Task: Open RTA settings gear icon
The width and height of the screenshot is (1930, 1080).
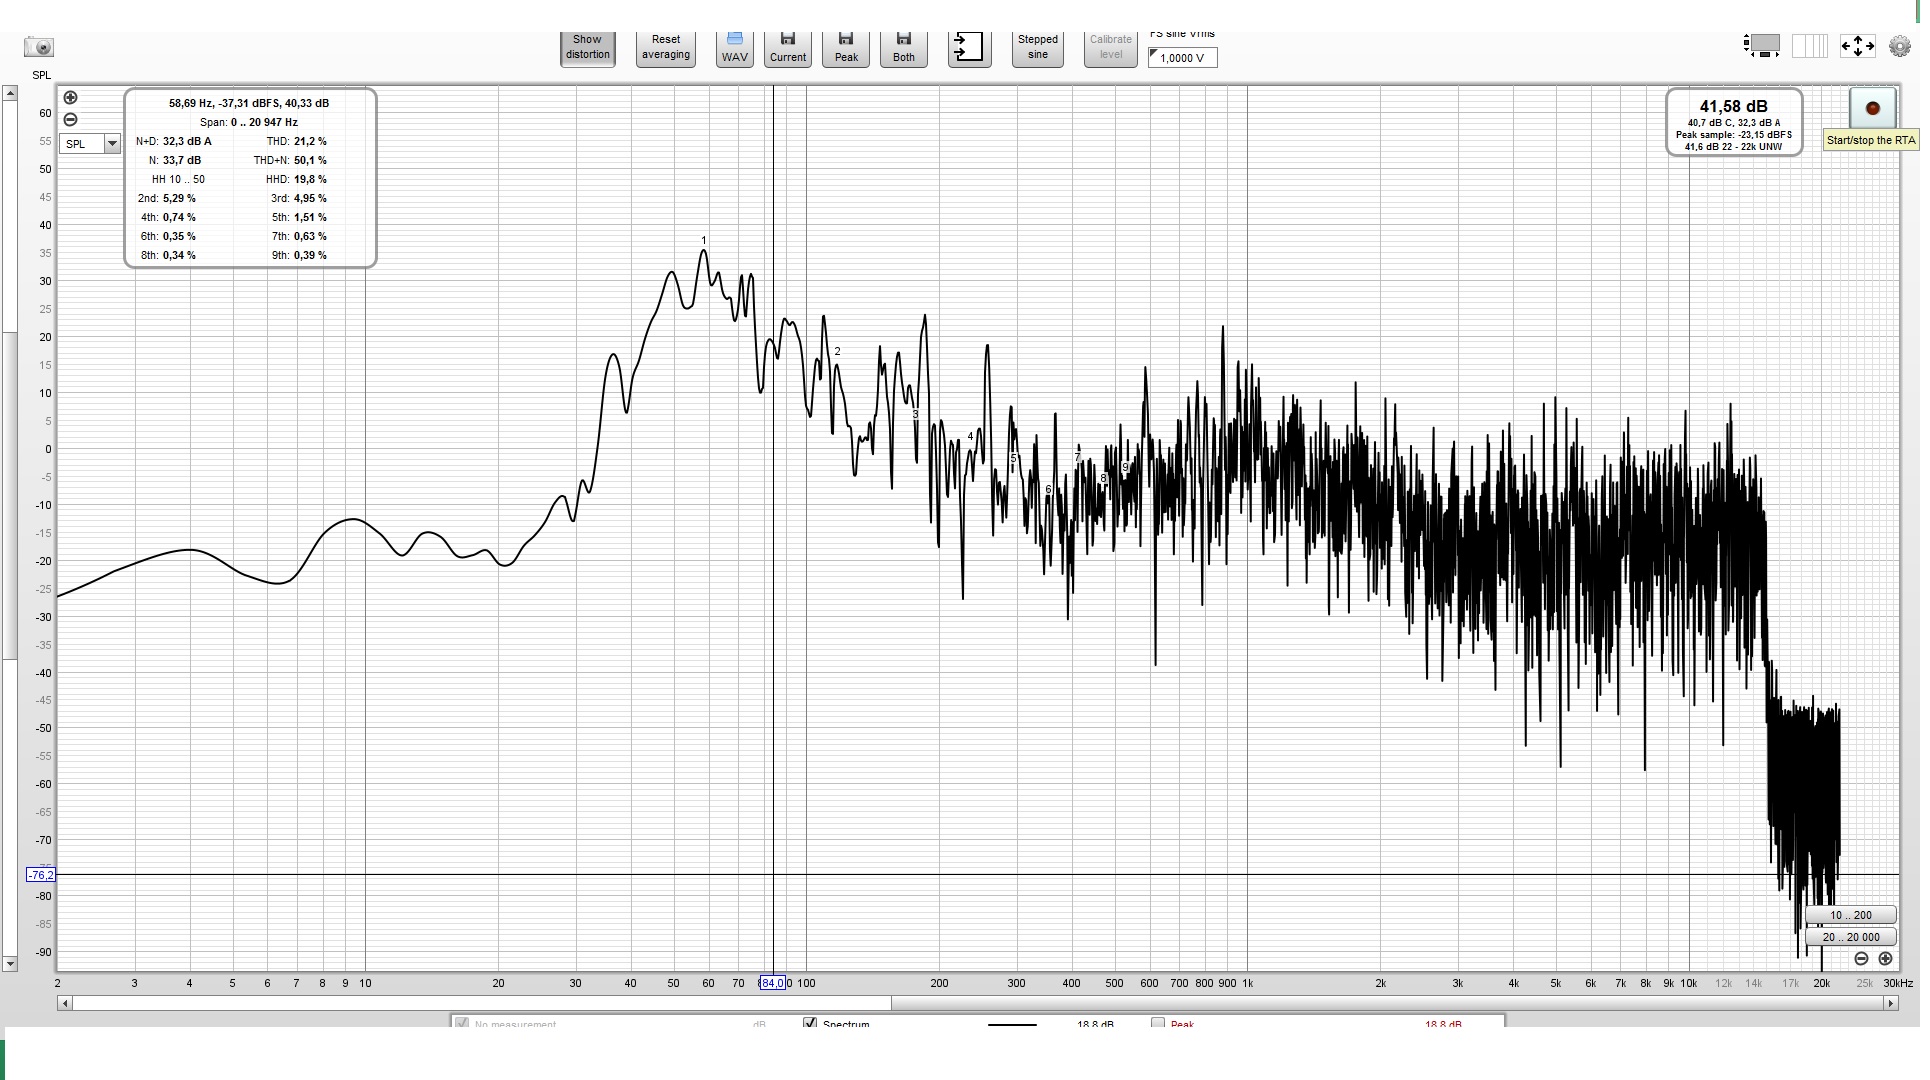Action: 1899,46
